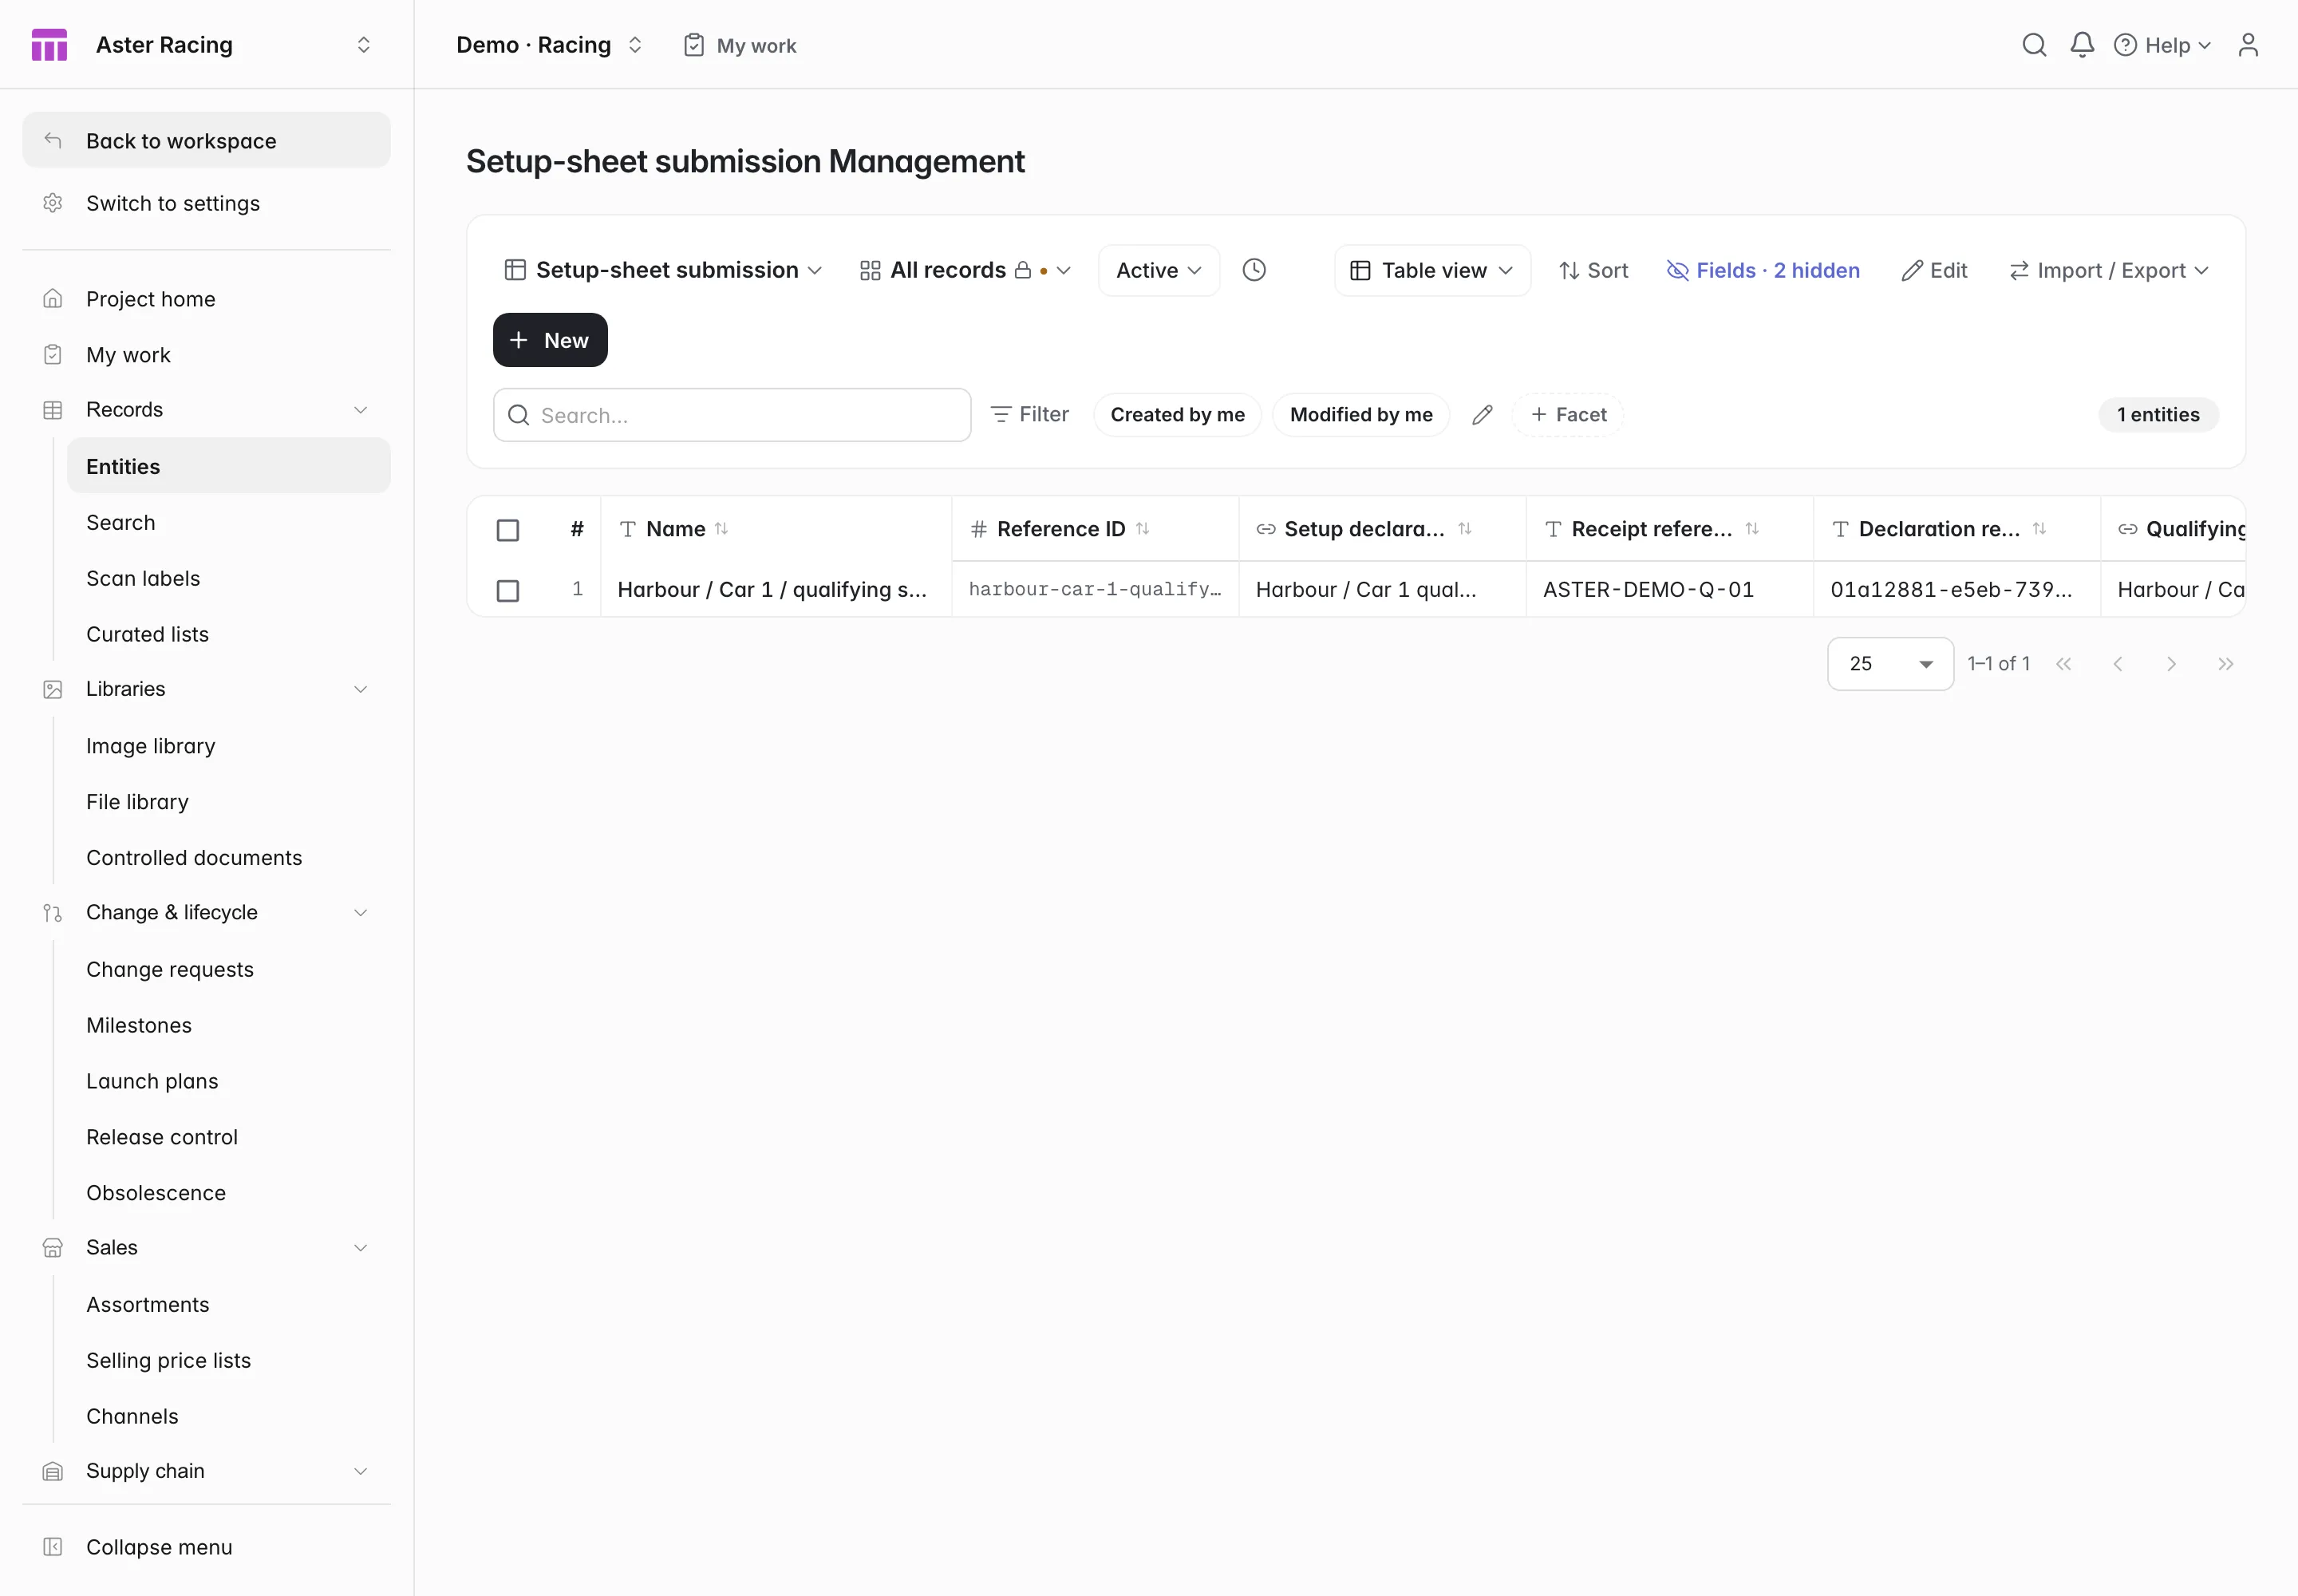Sort by the Declaration reference column arrows

(2039, 529)
